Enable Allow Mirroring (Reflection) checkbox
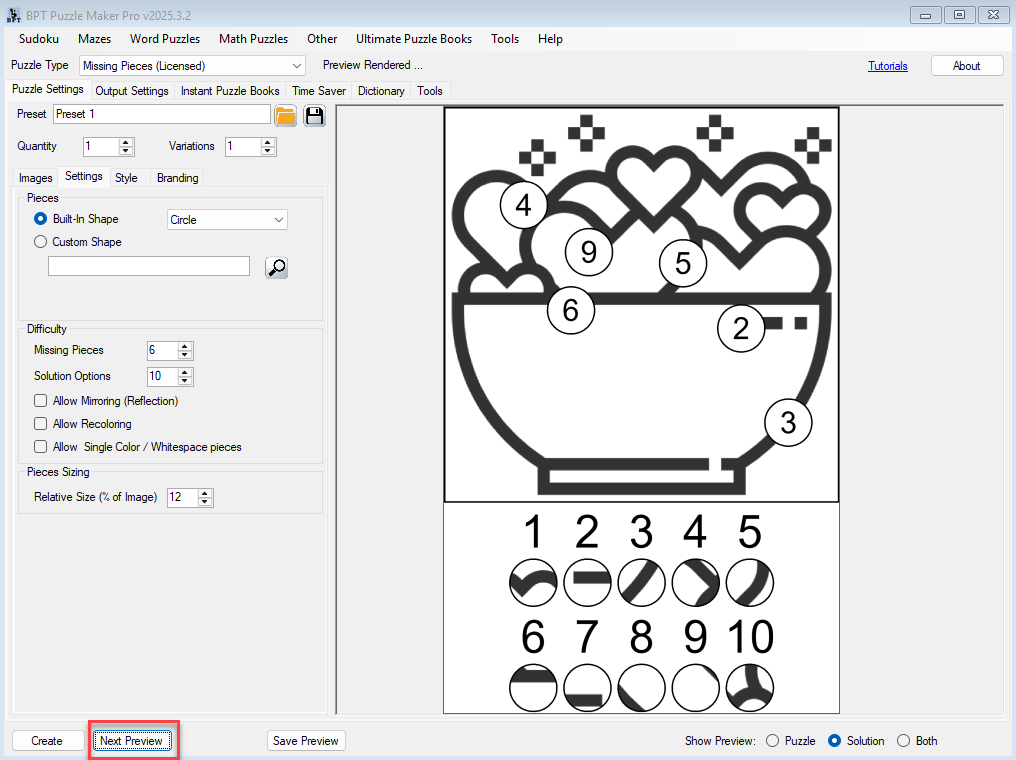This screenshot has width=1016, height=760. point(41,401)
